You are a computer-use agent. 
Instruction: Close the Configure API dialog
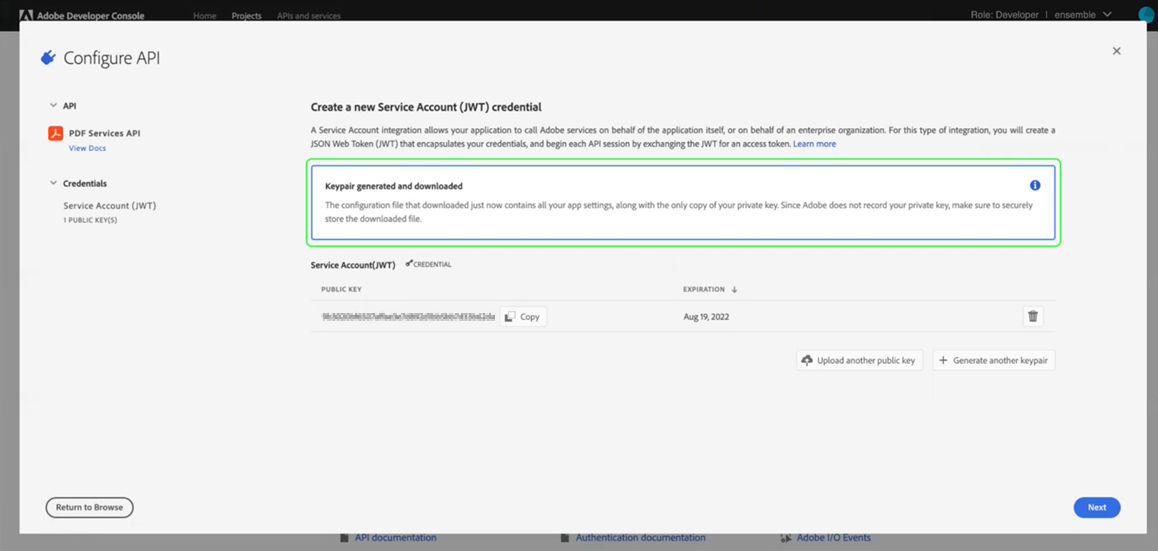coord(1117,51)
